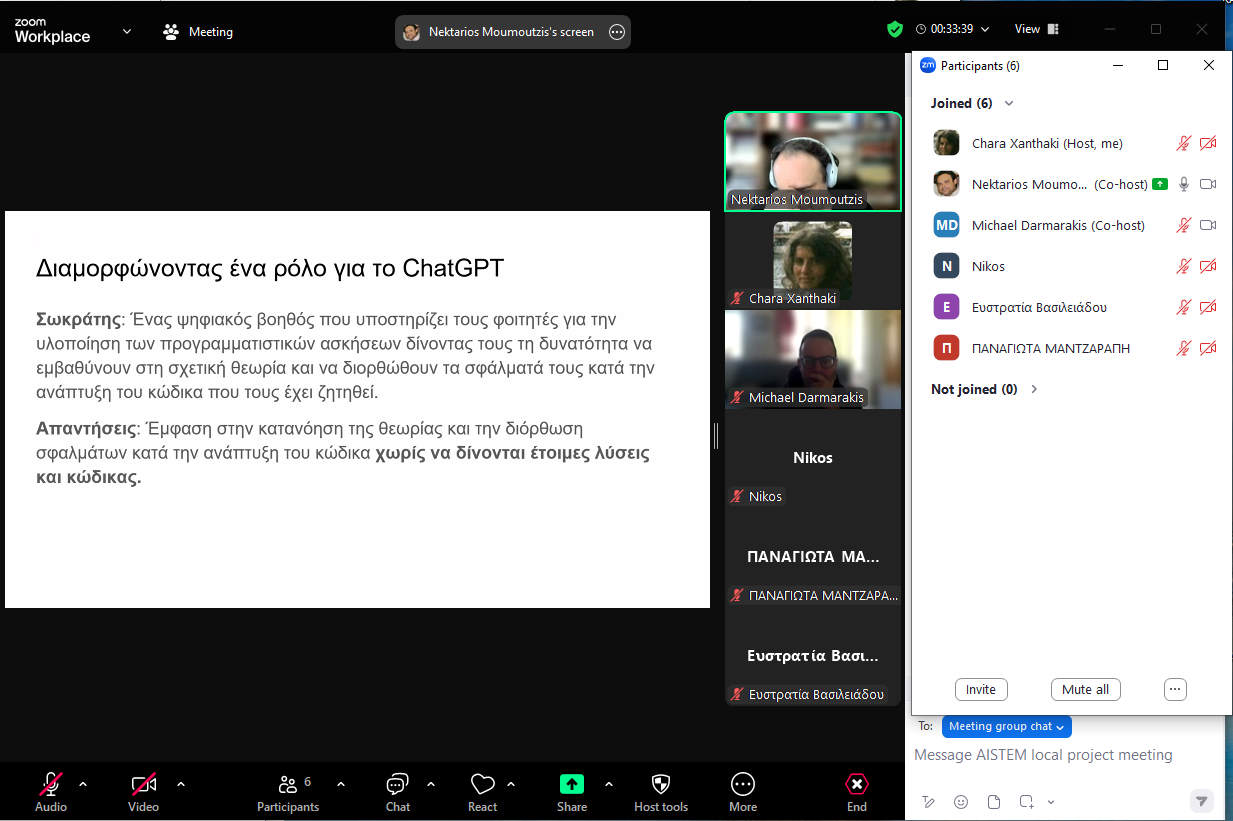The width and height of the screenshot is (1233, 821).
Task: Open the View layout menu
Action: [1035, 29]
